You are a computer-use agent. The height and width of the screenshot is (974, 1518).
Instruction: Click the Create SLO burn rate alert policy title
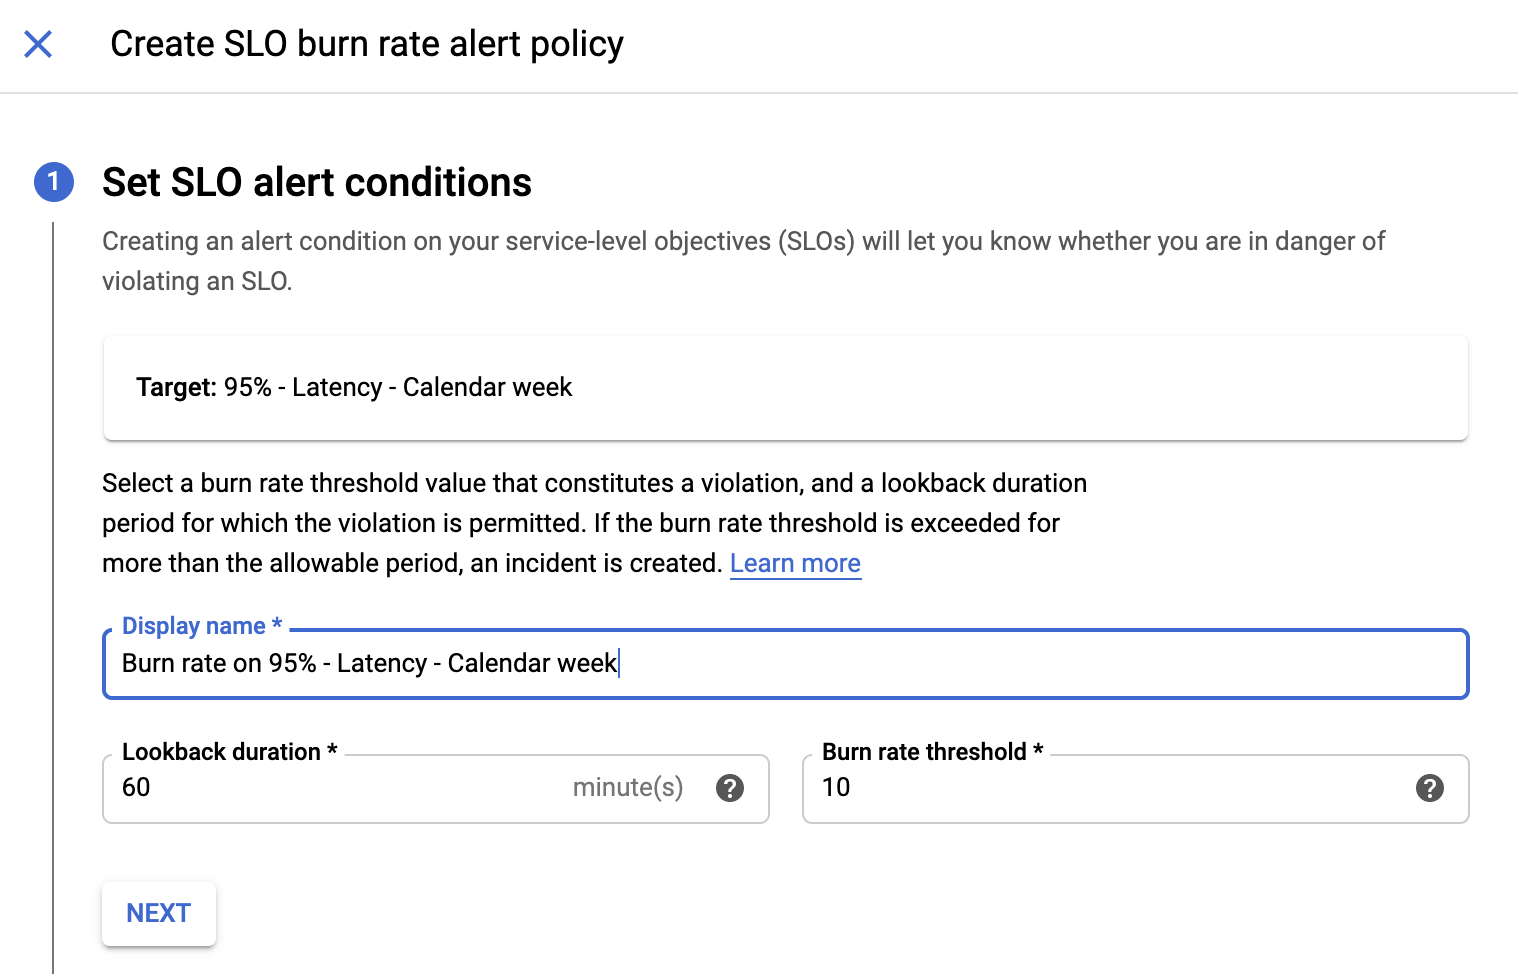[x=368, y=43]
